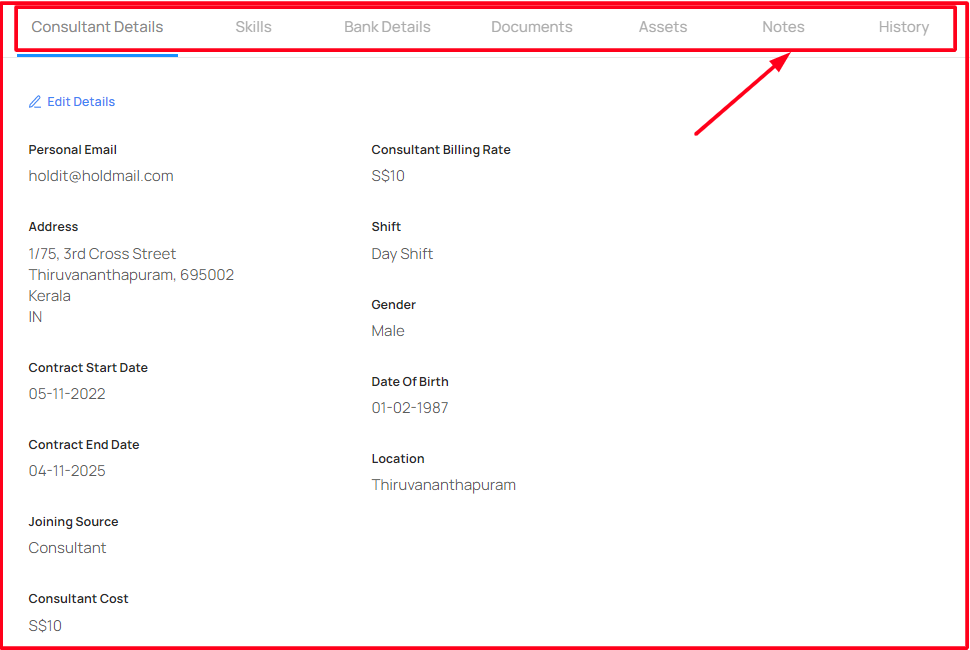
Task: Click the Address label
Action: click(53, 227)
